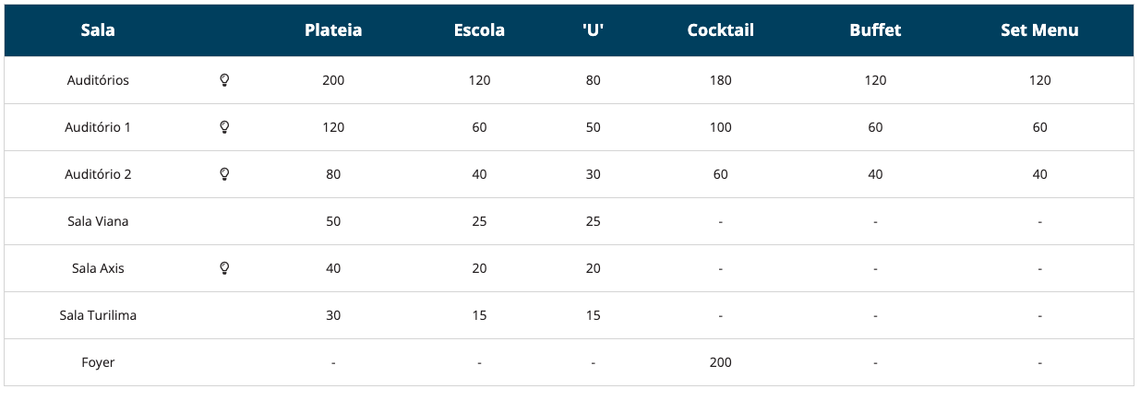The width and height of the screenshot is (1140, 401).
Task: Click Auditório 1 Plateia value 120
Action: tap(334, 128)
